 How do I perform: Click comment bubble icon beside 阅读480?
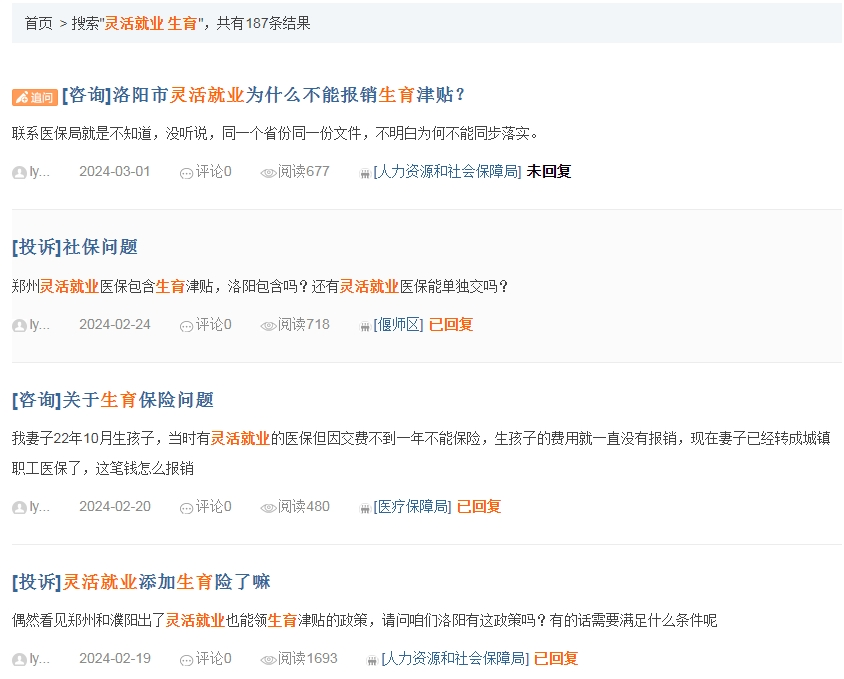tap(186, 508)
